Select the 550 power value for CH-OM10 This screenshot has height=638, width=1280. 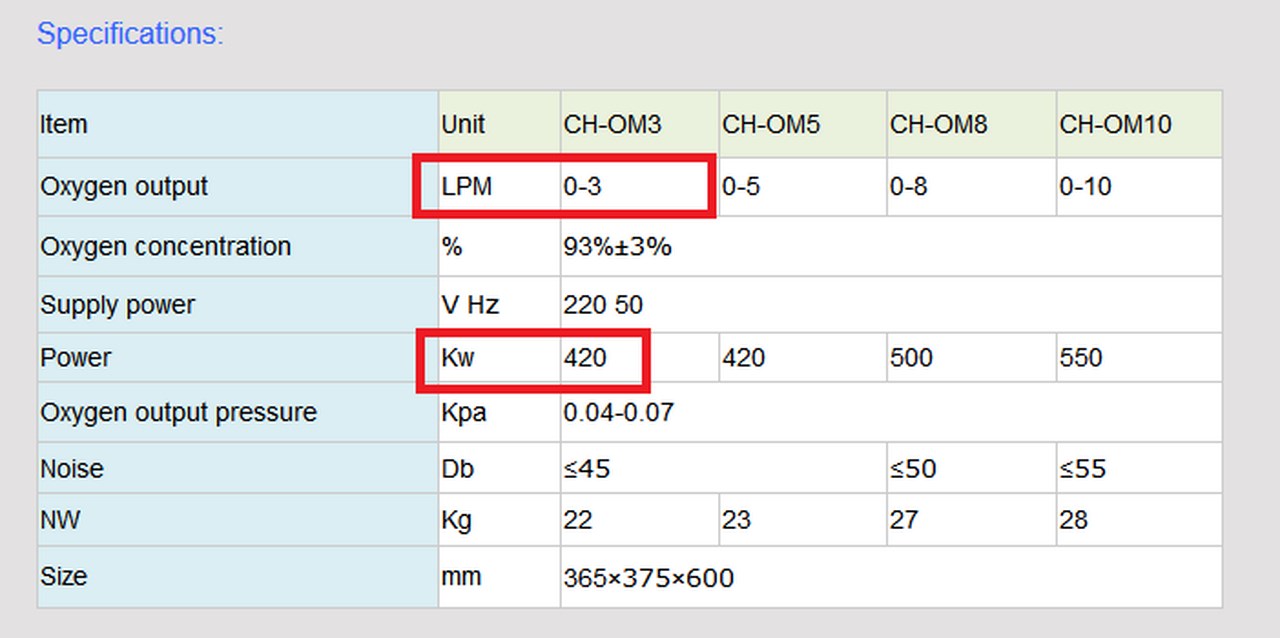click(1080, 358)
